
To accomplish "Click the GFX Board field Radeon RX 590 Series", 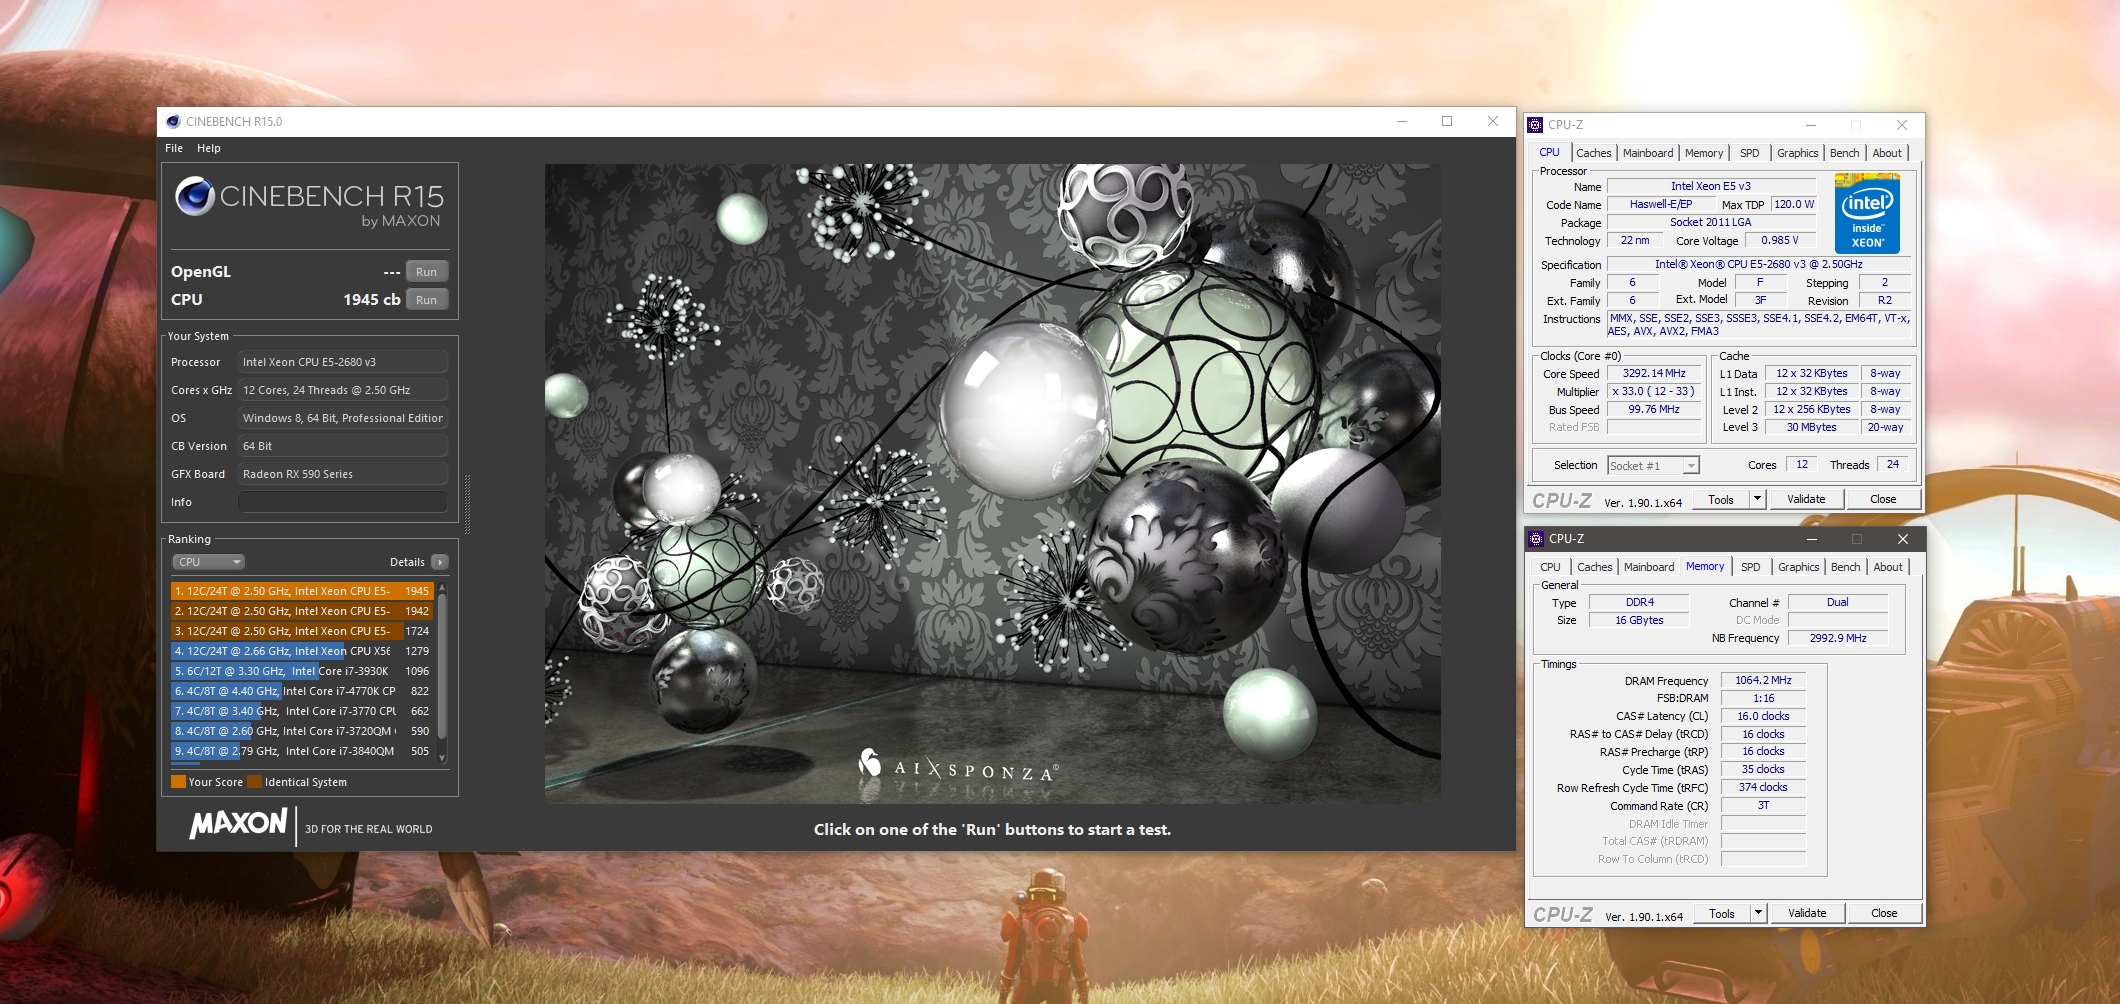I will (343, 474).
